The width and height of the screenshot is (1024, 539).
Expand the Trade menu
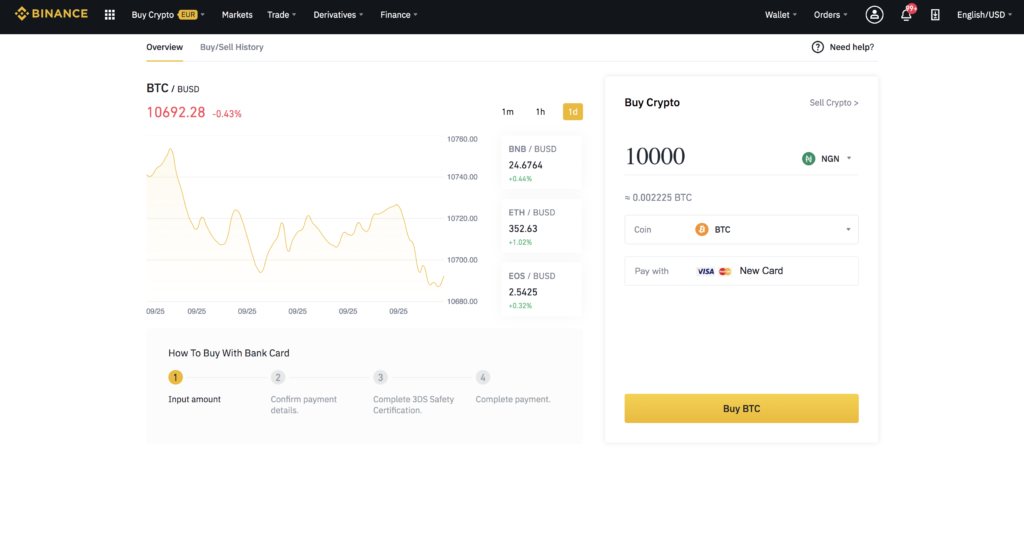pos(281,14)
